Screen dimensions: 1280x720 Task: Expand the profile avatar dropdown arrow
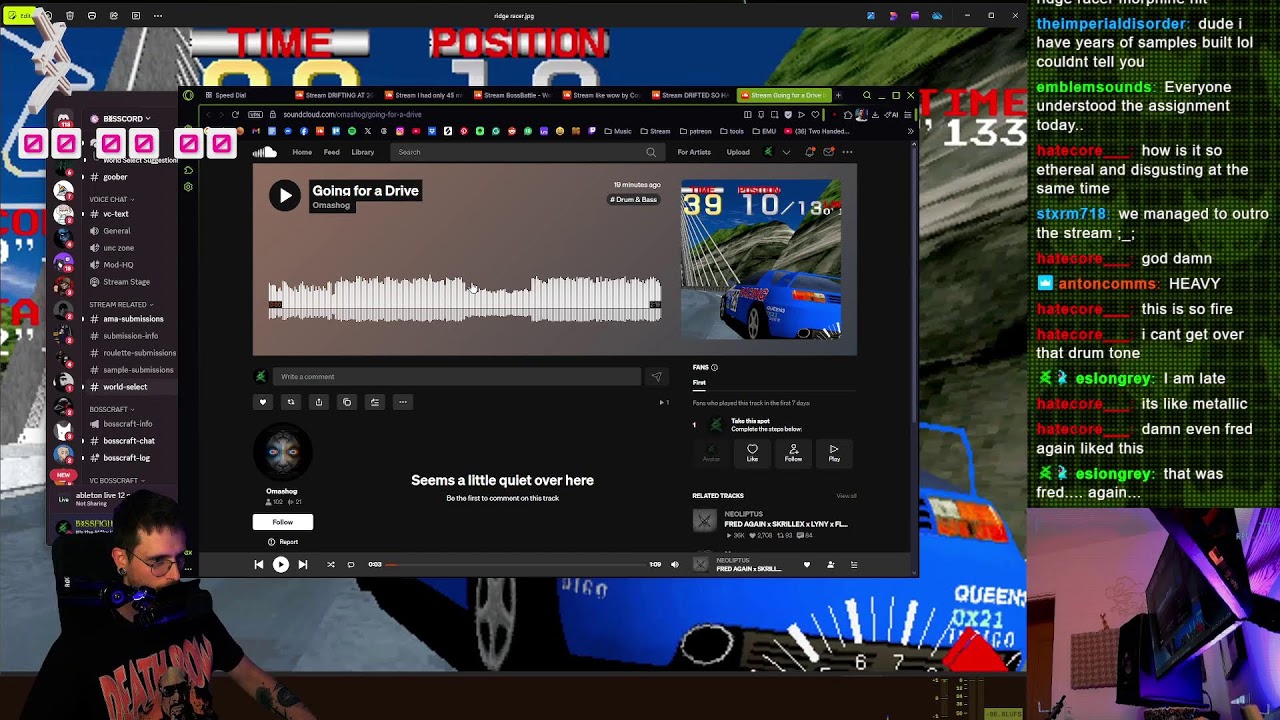[x=786, y=152]
